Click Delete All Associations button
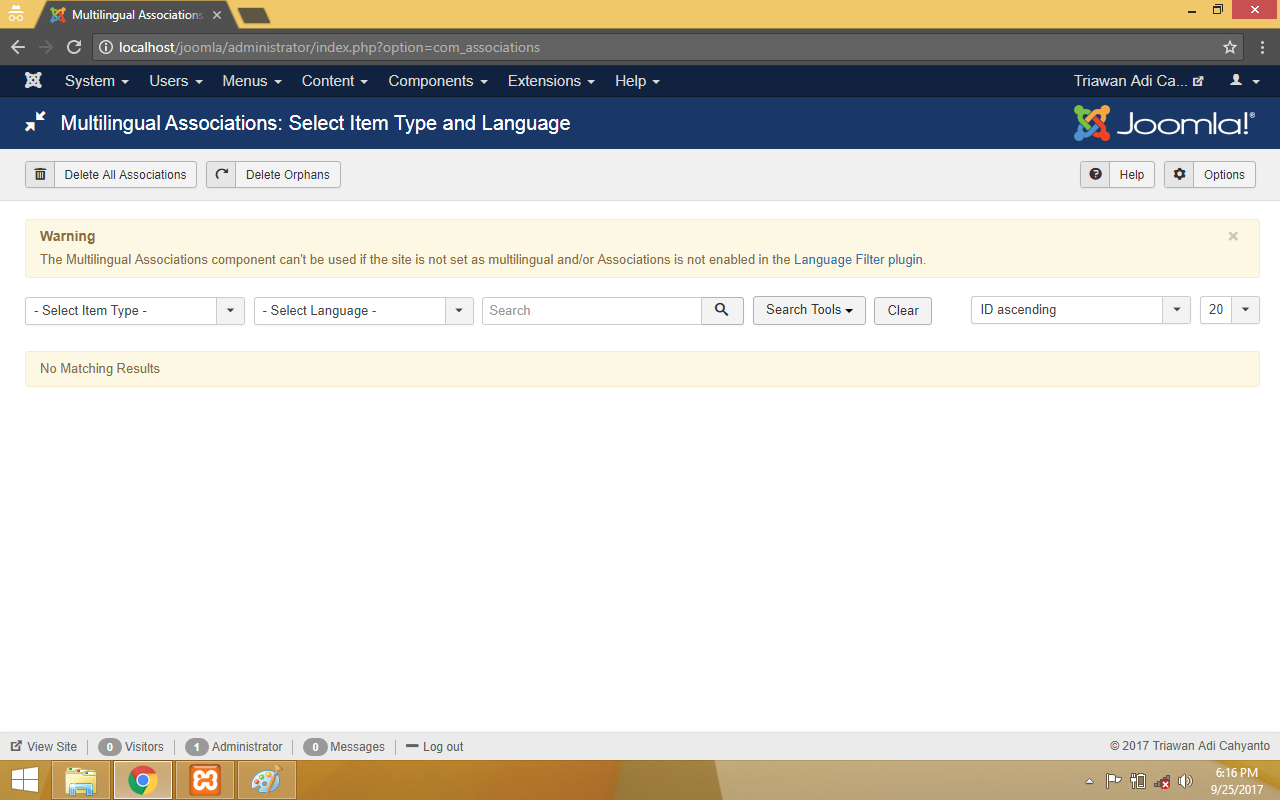Screen dimensions: 1280x800 pyautogui.click(x=111, y=175)
